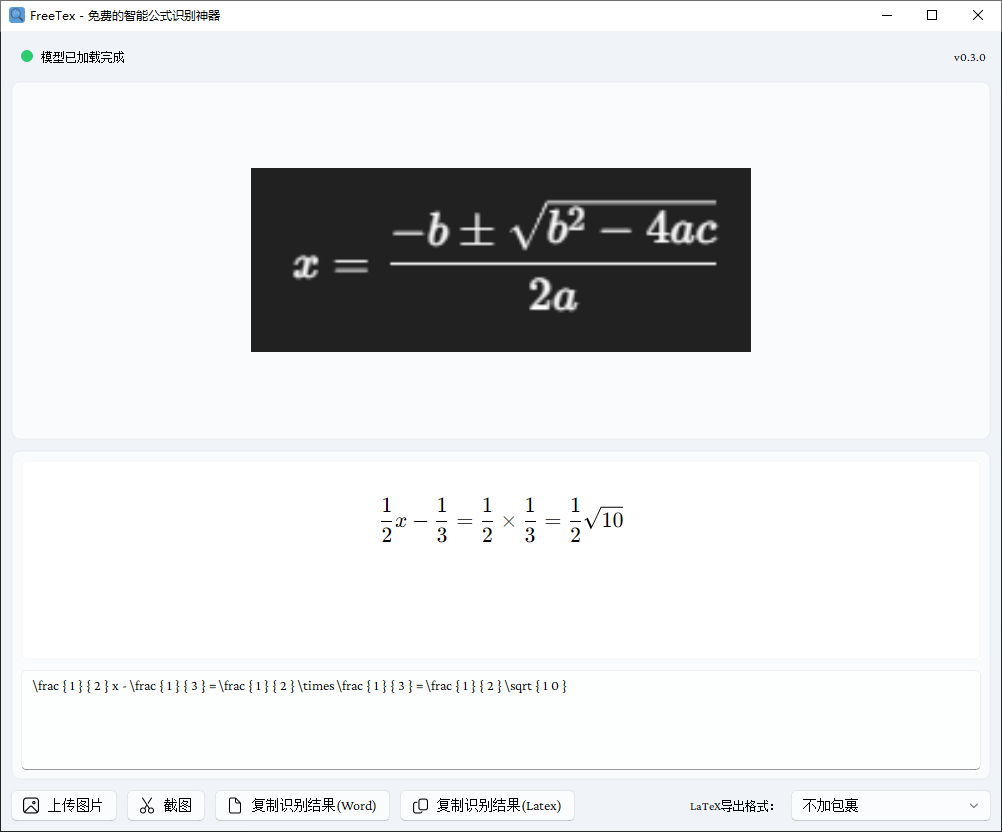Click the dropdown chevron beside 不加包裹
Screen dimensions: 1002x832
pos(973,806)
